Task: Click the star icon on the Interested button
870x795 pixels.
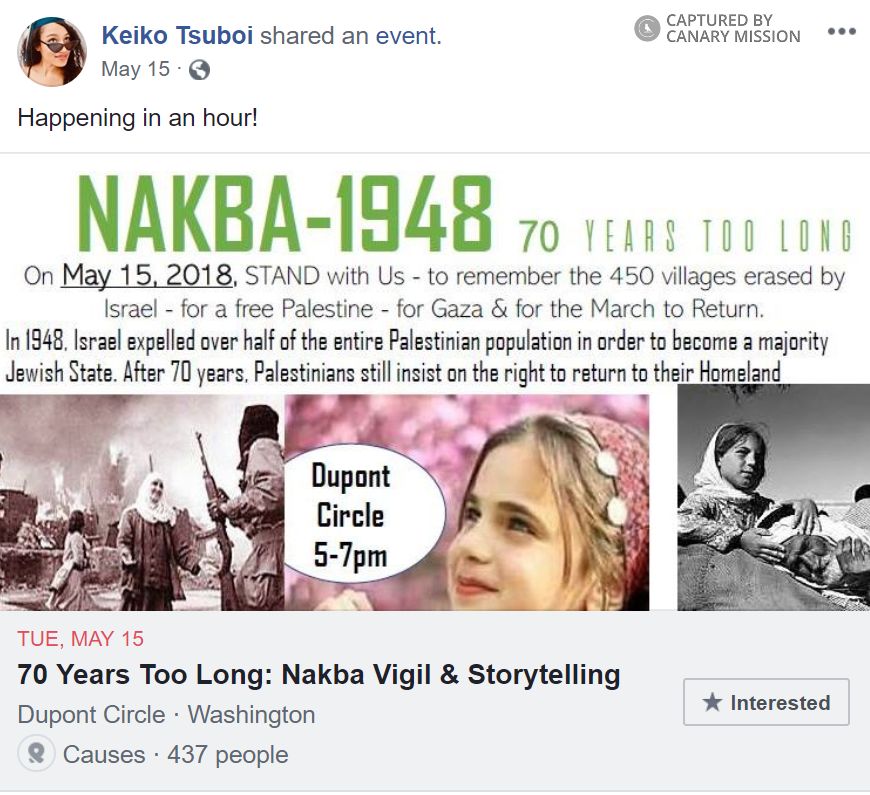Action: click(x=712, y=703)
